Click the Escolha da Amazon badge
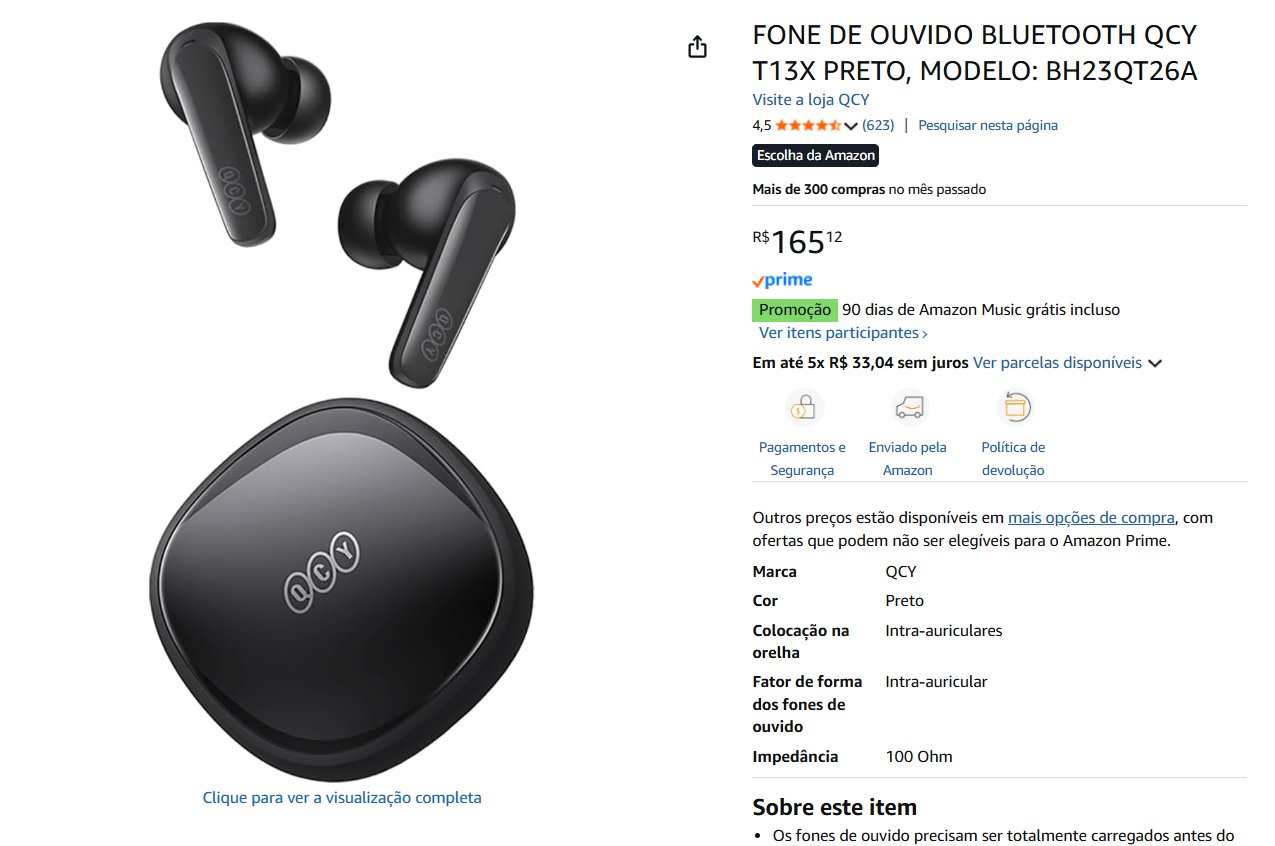Screen dimensions: 1275x846 click(x=816, y=155)
